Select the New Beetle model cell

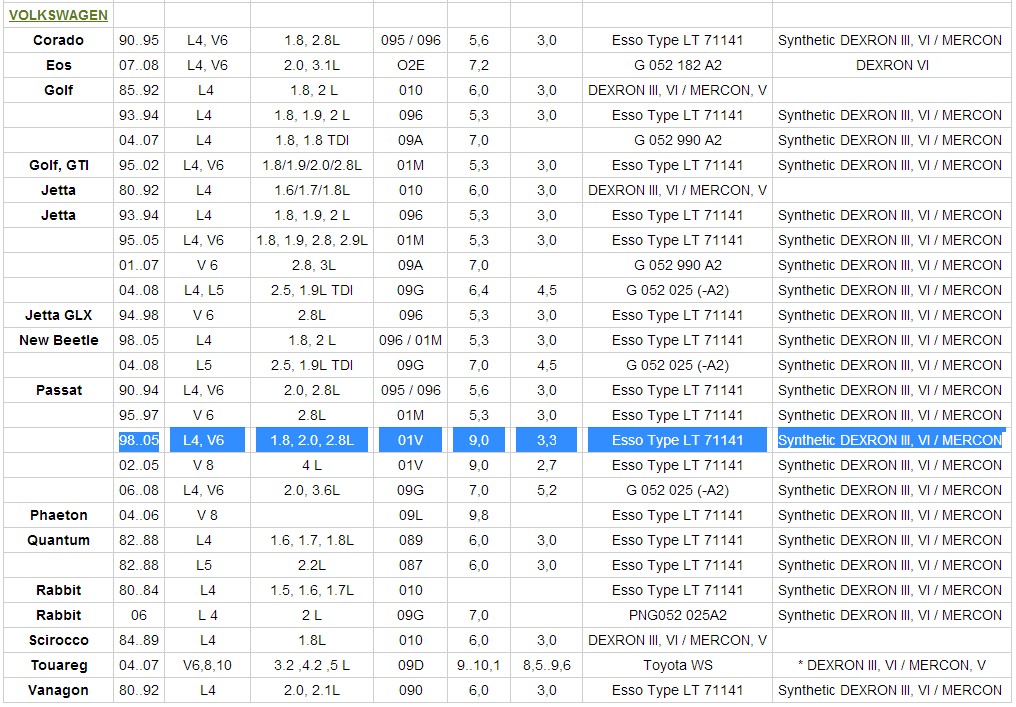[58, 340]
